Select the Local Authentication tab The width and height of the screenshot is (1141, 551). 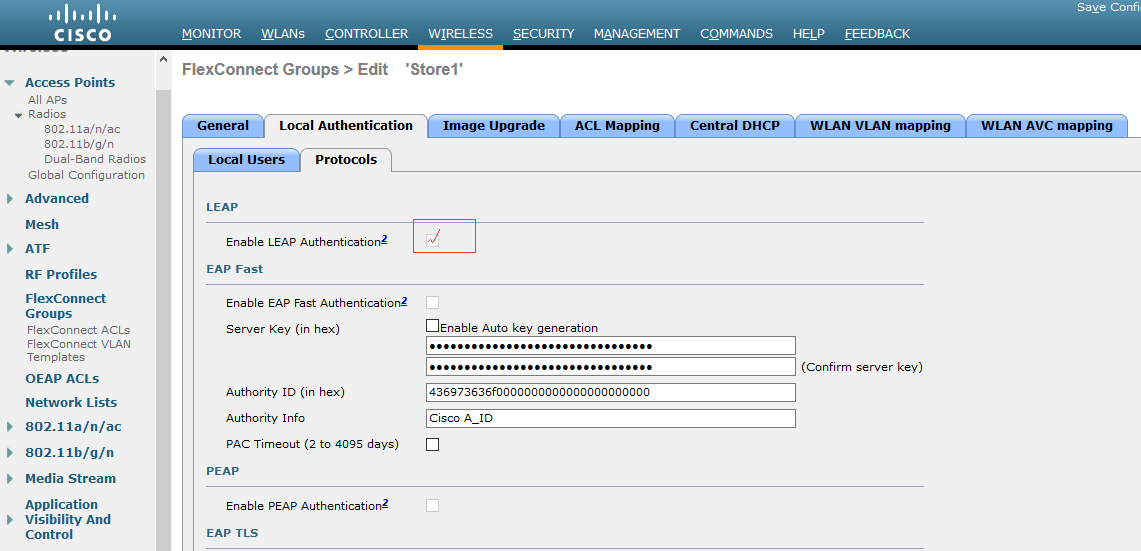coord(346,126)
